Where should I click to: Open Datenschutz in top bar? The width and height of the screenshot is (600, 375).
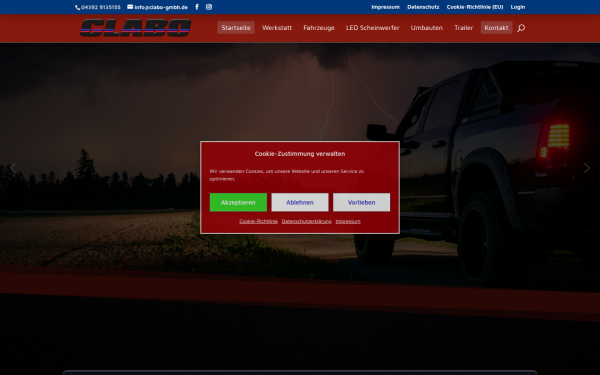pyautogui.click(x=423, y=7)
